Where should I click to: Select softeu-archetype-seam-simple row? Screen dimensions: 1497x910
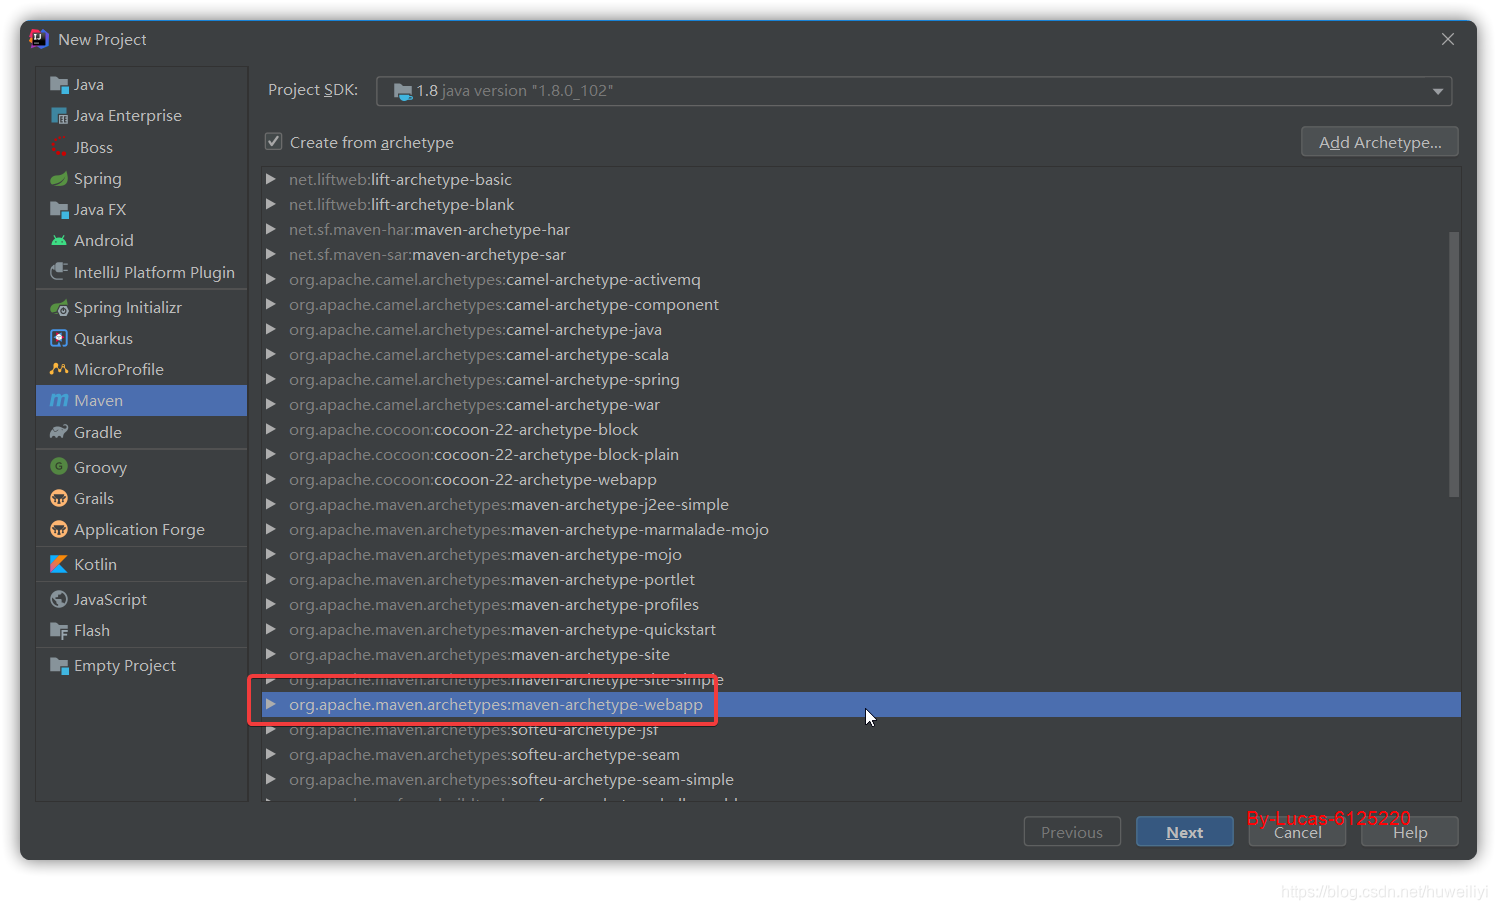tap(861, 779)
